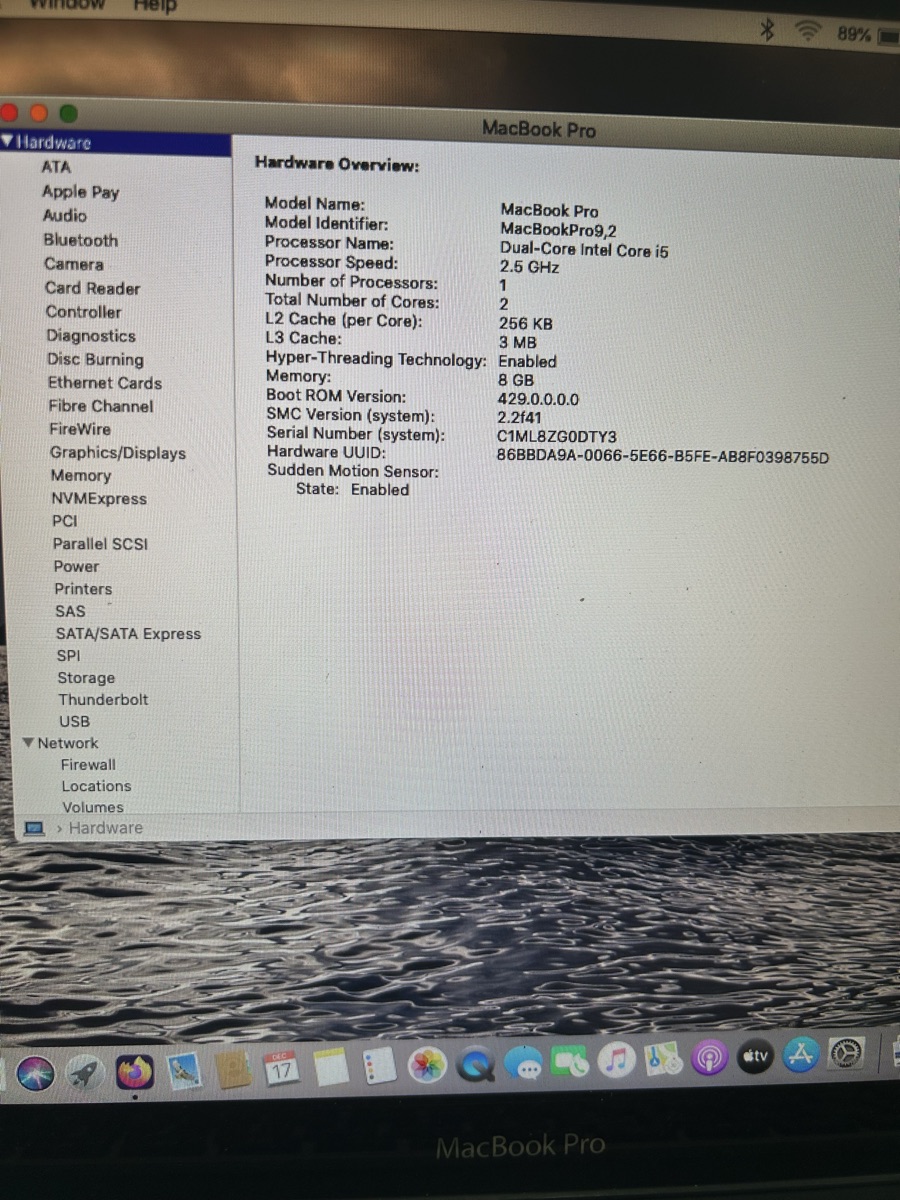Select Controller in the sidebar
900x1200 pixels.
pos(83,312)
